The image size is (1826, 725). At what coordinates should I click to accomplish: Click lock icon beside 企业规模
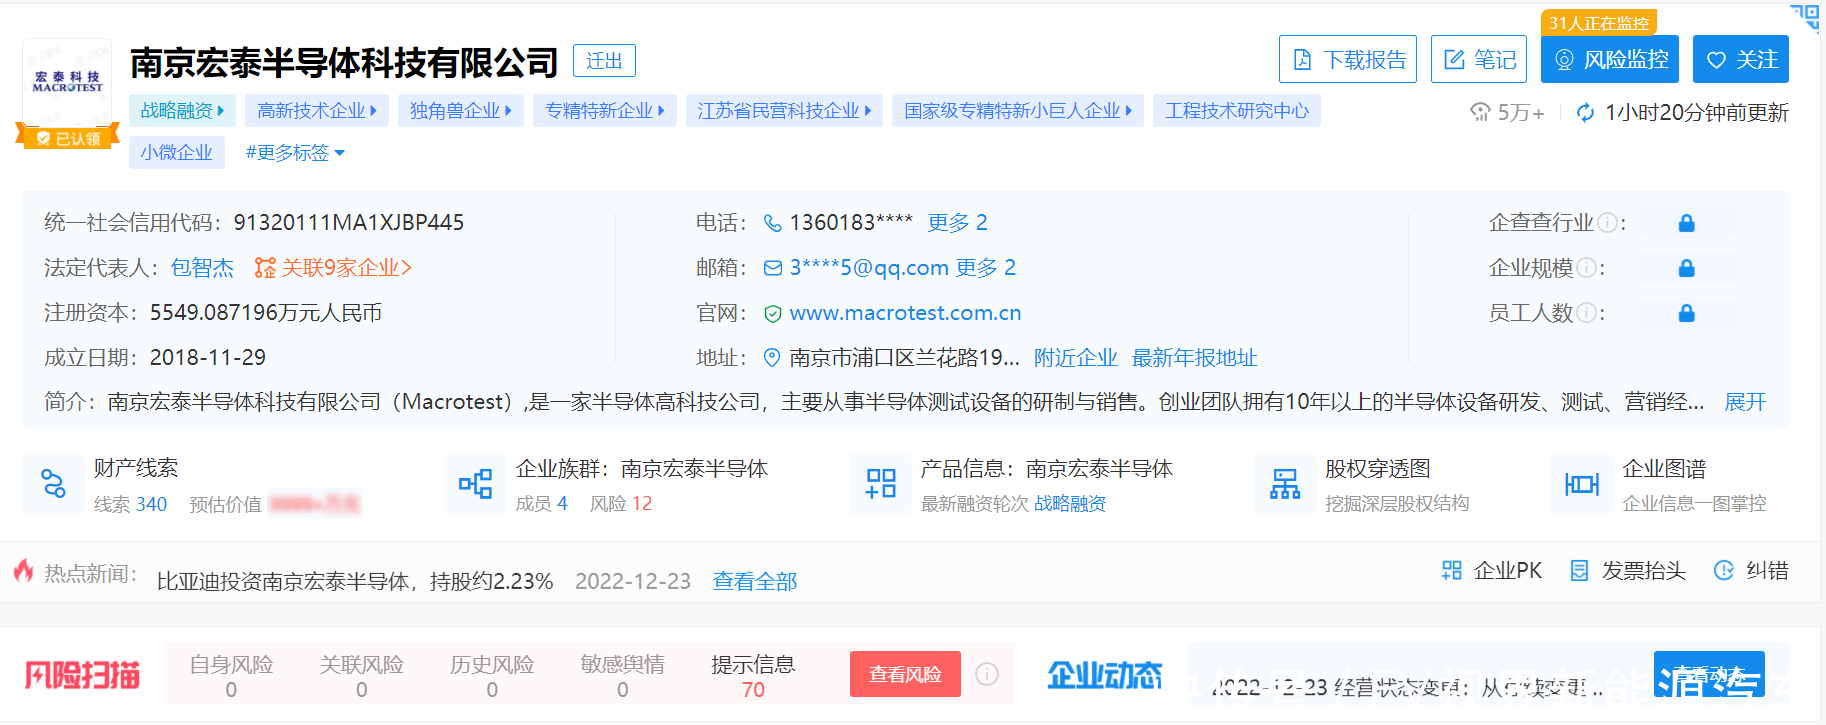(1686, 267)
